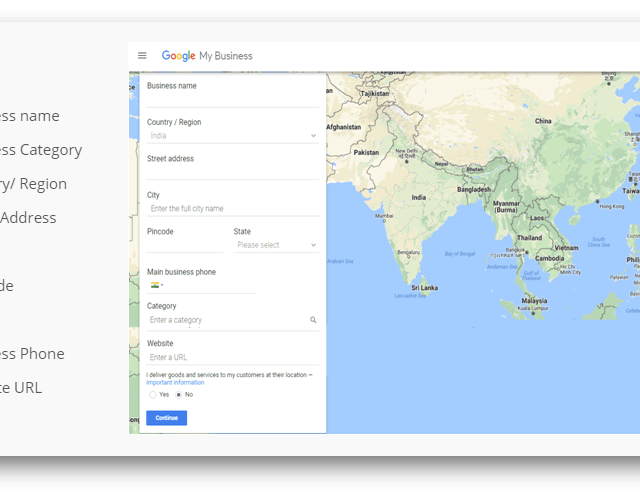Click the Google My Business logo

pos(207,56)
